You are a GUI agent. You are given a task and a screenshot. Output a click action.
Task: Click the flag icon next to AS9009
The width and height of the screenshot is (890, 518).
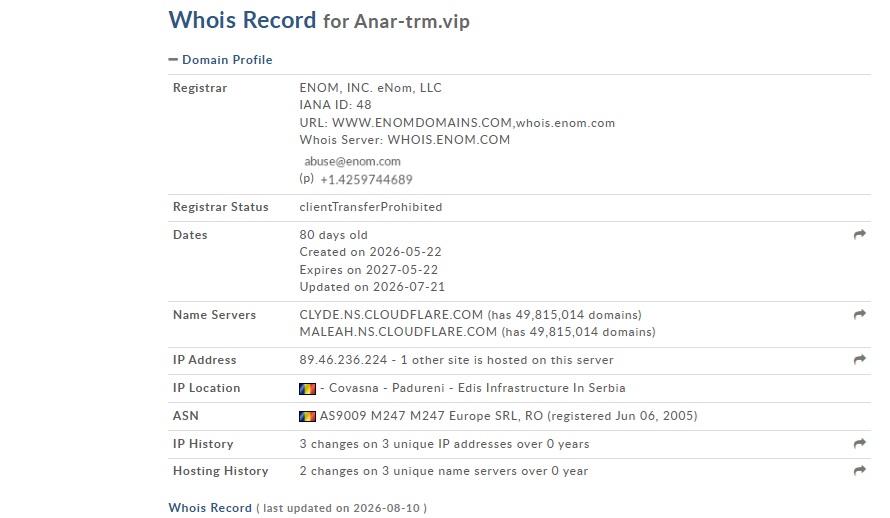pyautogui.click(x=307, y=416)
